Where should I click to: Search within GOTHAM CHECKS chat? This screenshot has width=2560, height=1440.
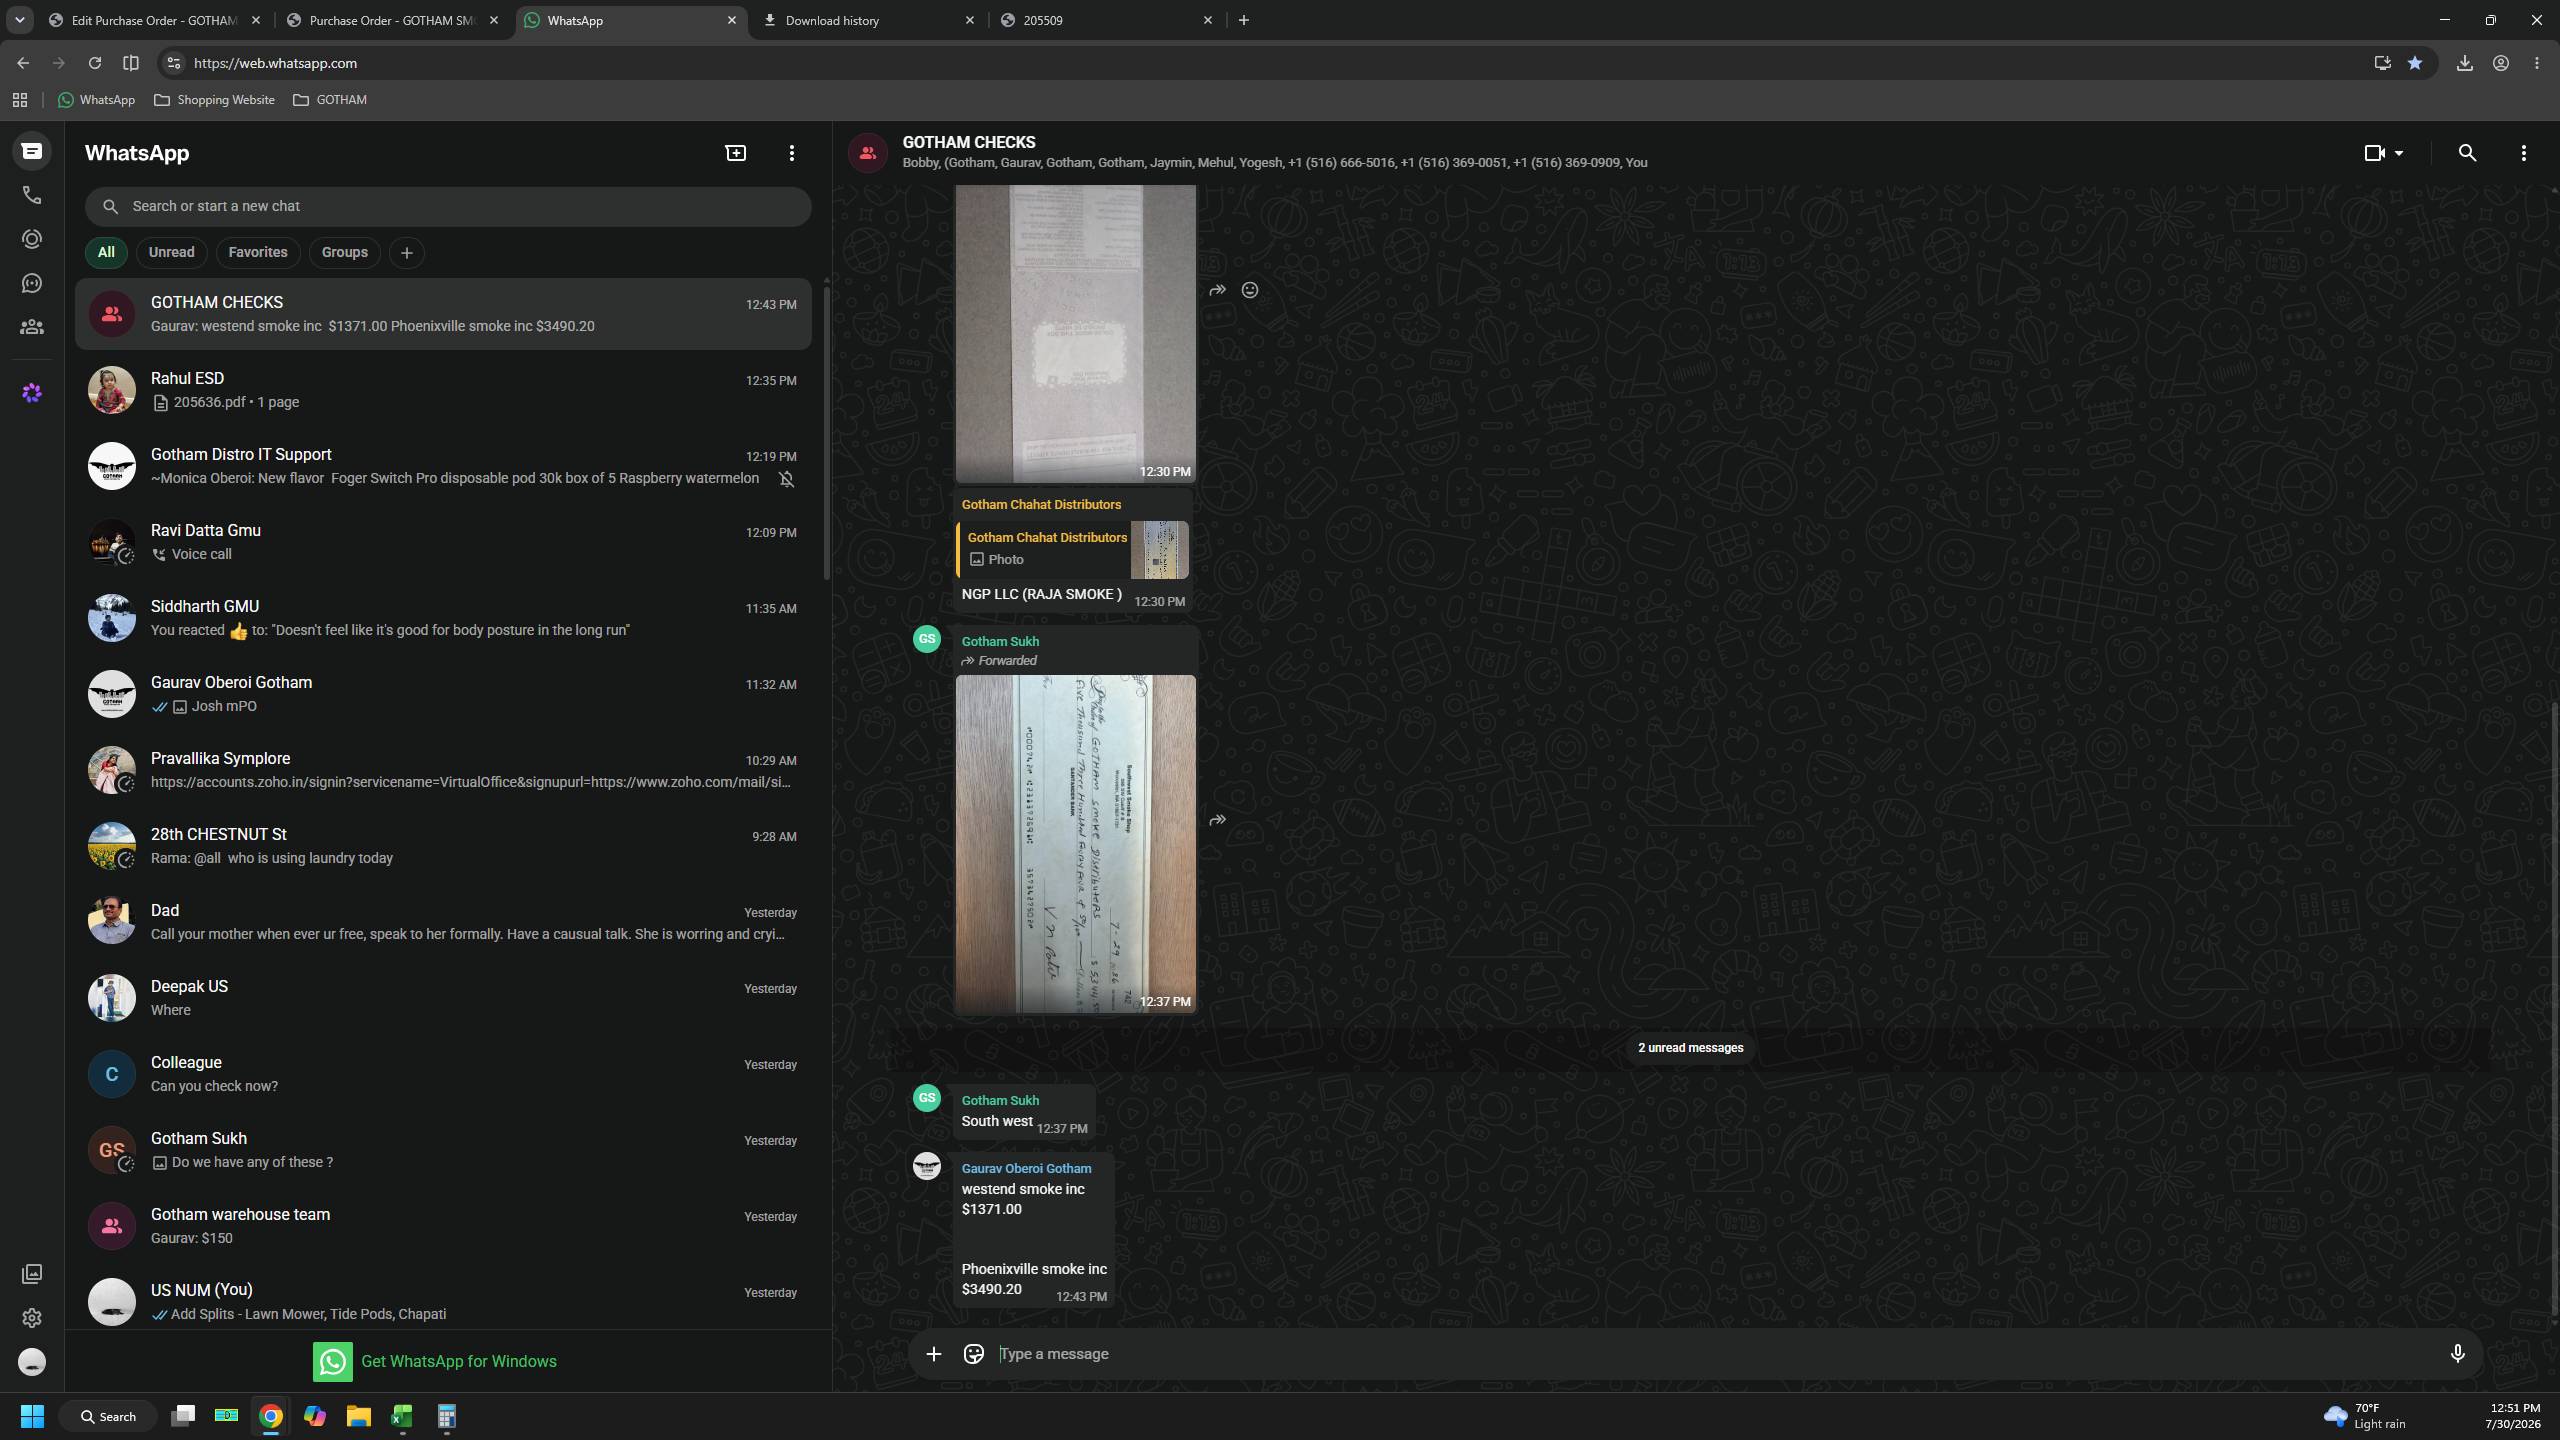(x=2467, y=153)
